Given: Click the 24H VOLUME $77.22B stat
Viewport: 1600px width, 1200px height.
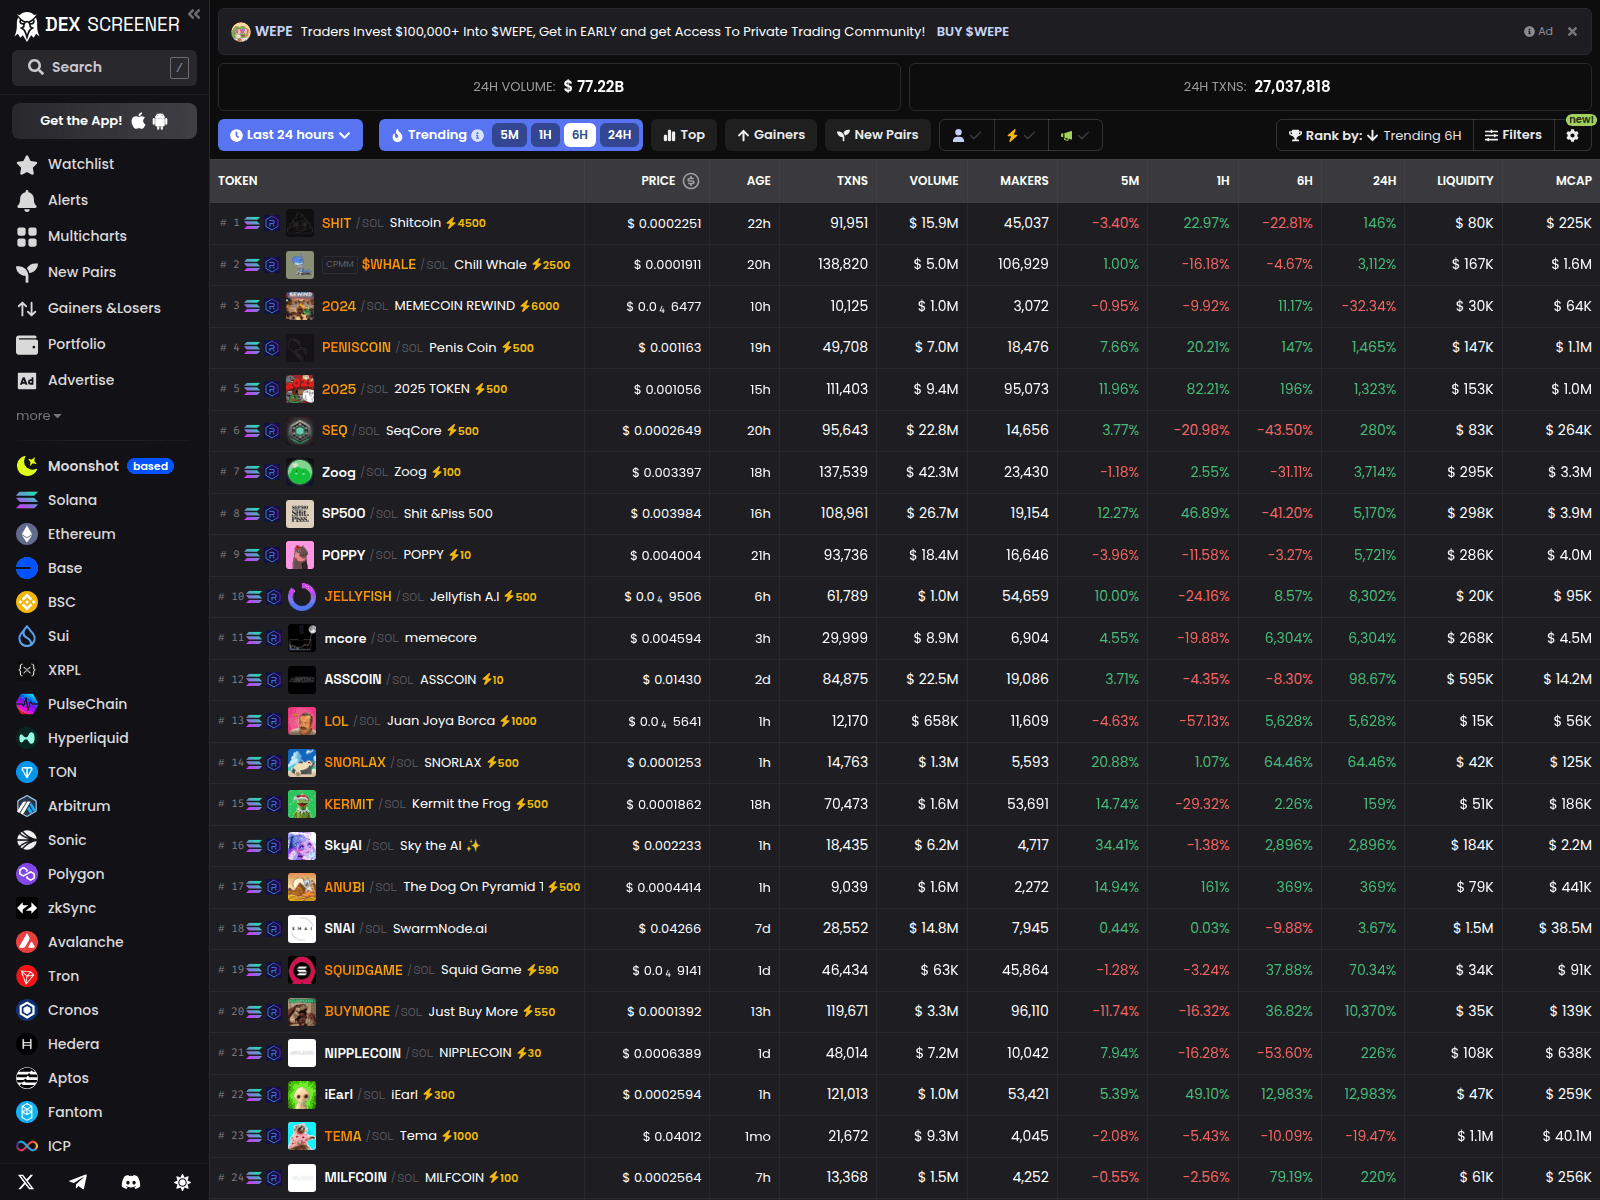Looking at the screenshot, I should click(559, 87).
